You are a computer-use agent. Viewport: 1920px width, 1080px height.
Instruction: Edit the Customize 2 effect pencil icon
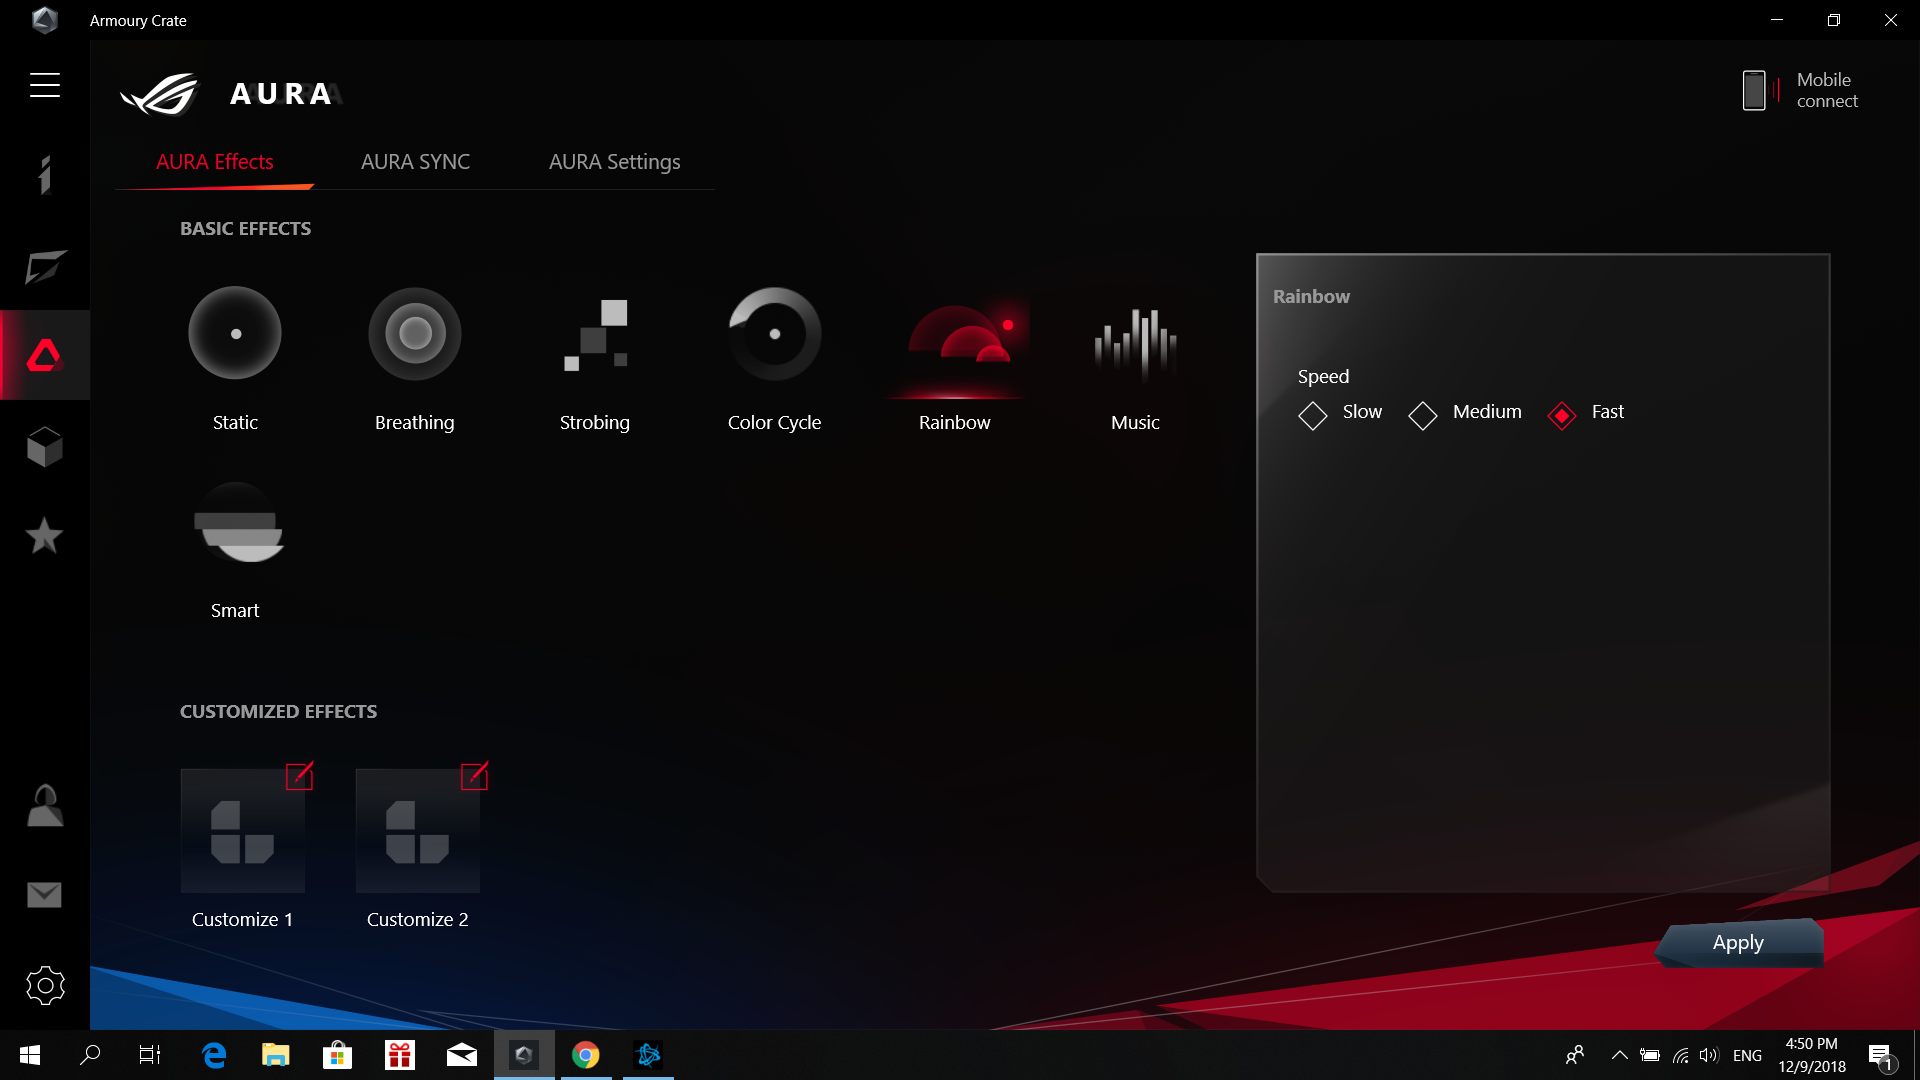click(x=474, y=776)
